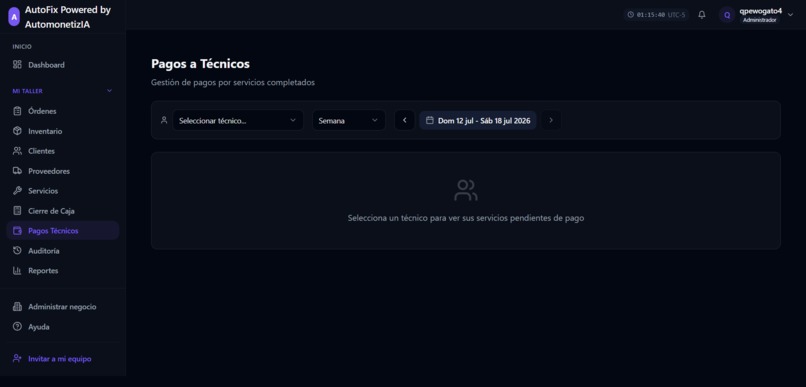Click the Reportes bar chart icon
This screenshot has width=806, height=387.
pos(17,270)
